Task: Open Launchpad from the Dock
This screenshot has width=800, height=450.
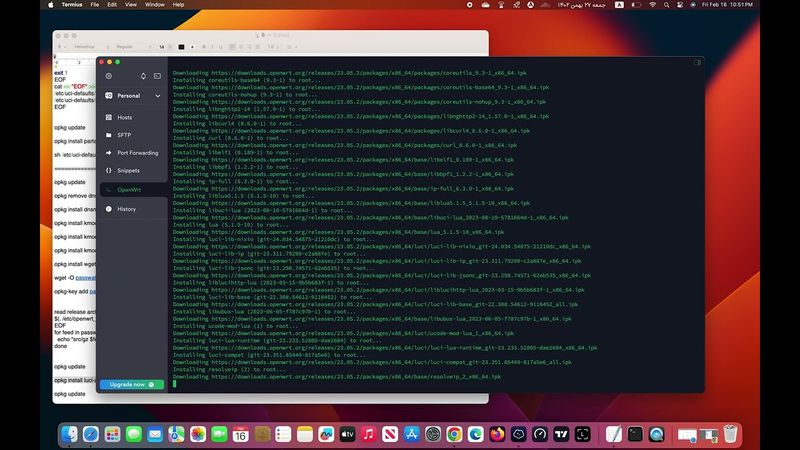Action: (x=112, y=434)
